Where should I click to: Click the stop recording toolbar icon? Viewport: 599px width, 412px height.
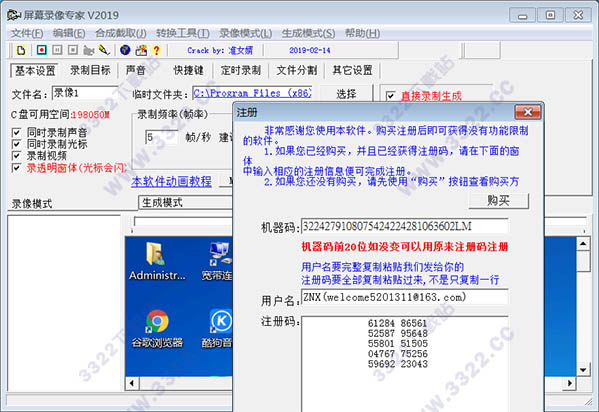tap(73, 50)
